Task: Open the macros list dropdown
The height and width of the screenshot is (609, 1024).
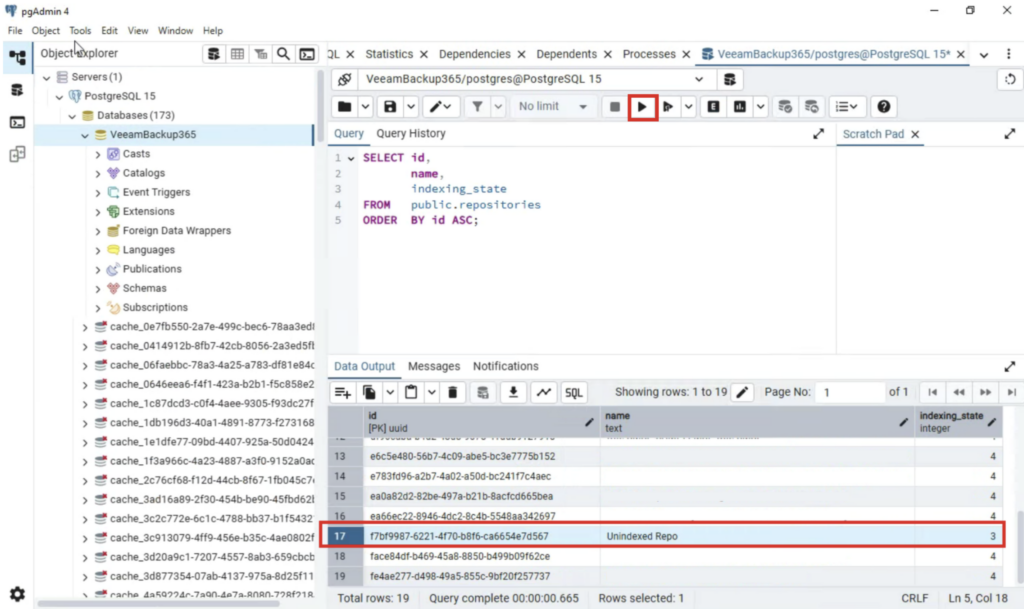Action: tap(847, 106)
